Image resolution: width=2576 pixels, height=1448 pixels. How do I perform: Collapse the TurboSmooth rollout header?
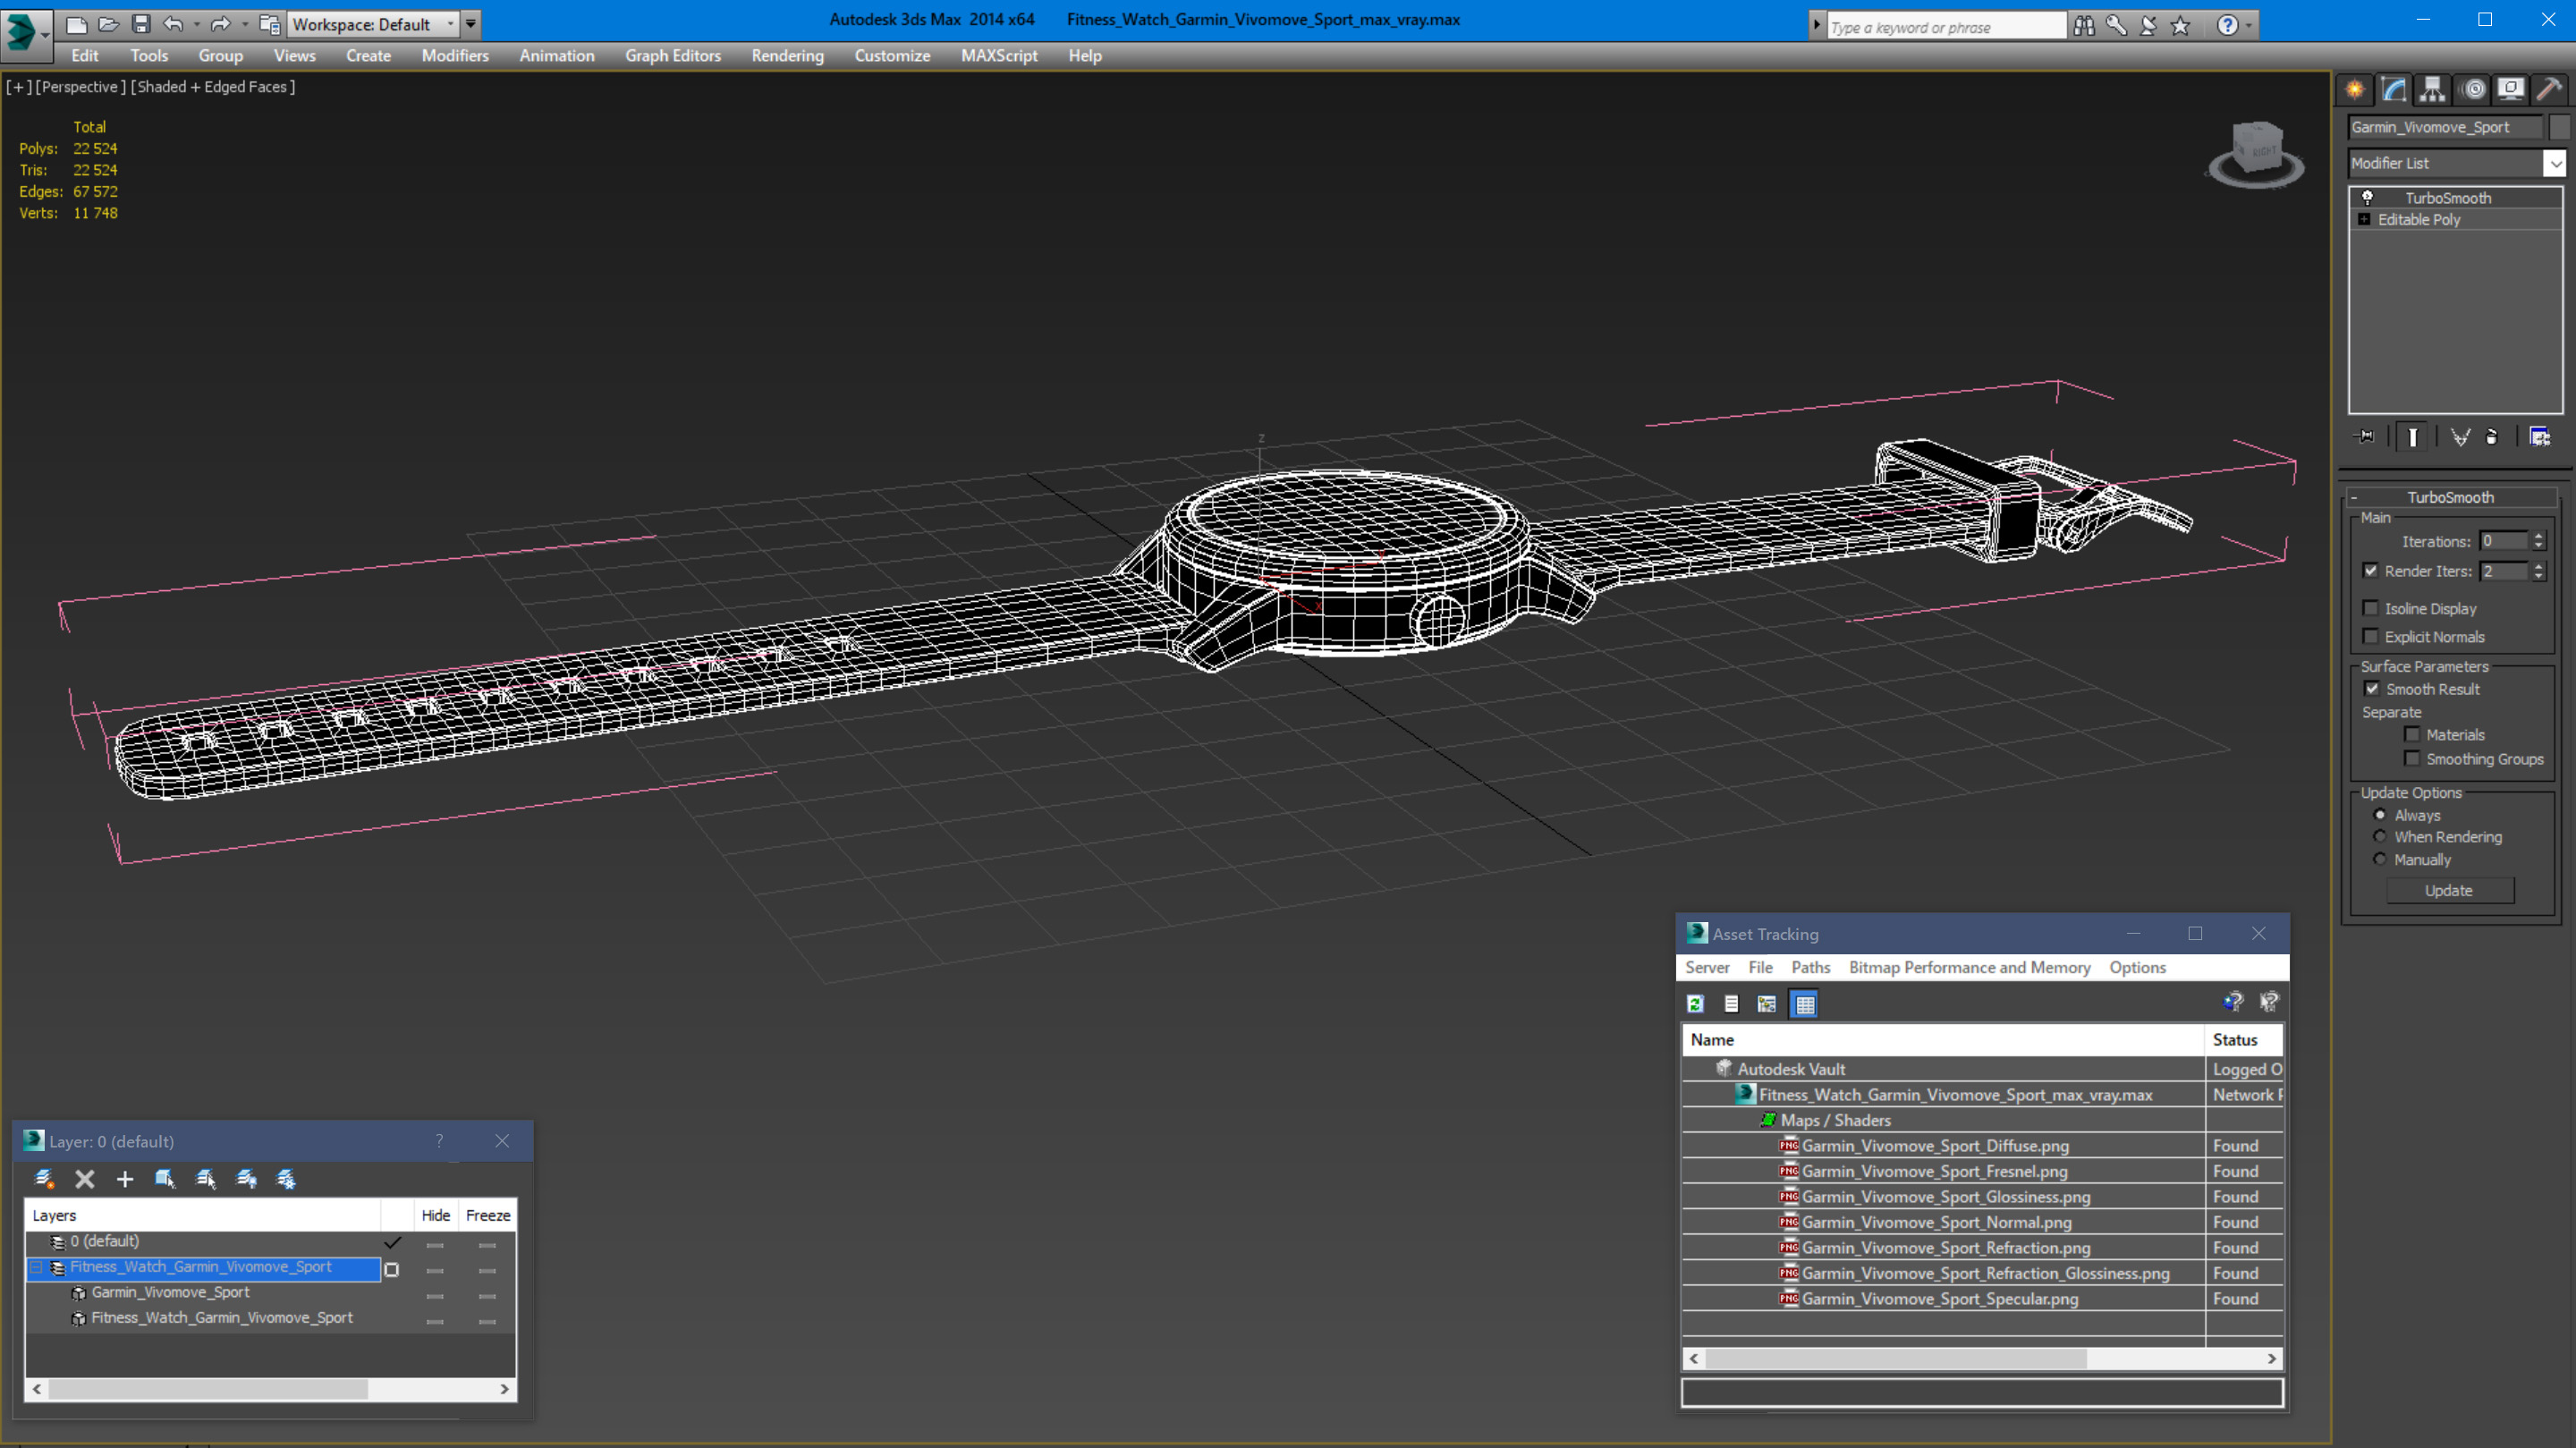(2450, 497)
